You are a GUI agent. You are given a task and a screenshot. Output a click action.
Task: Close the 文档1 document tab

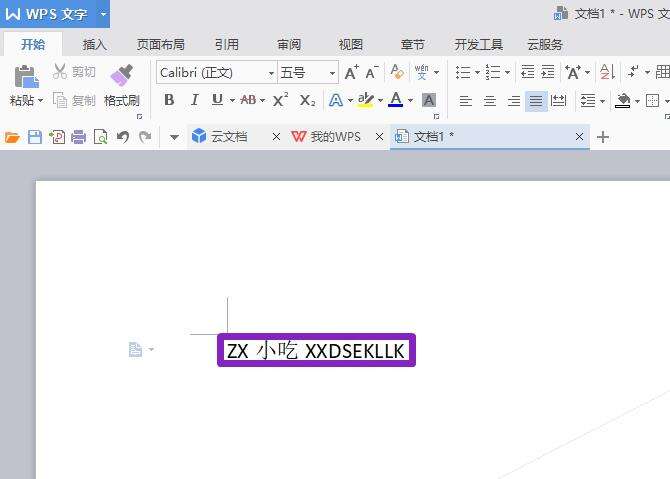[x=579, y=137]
